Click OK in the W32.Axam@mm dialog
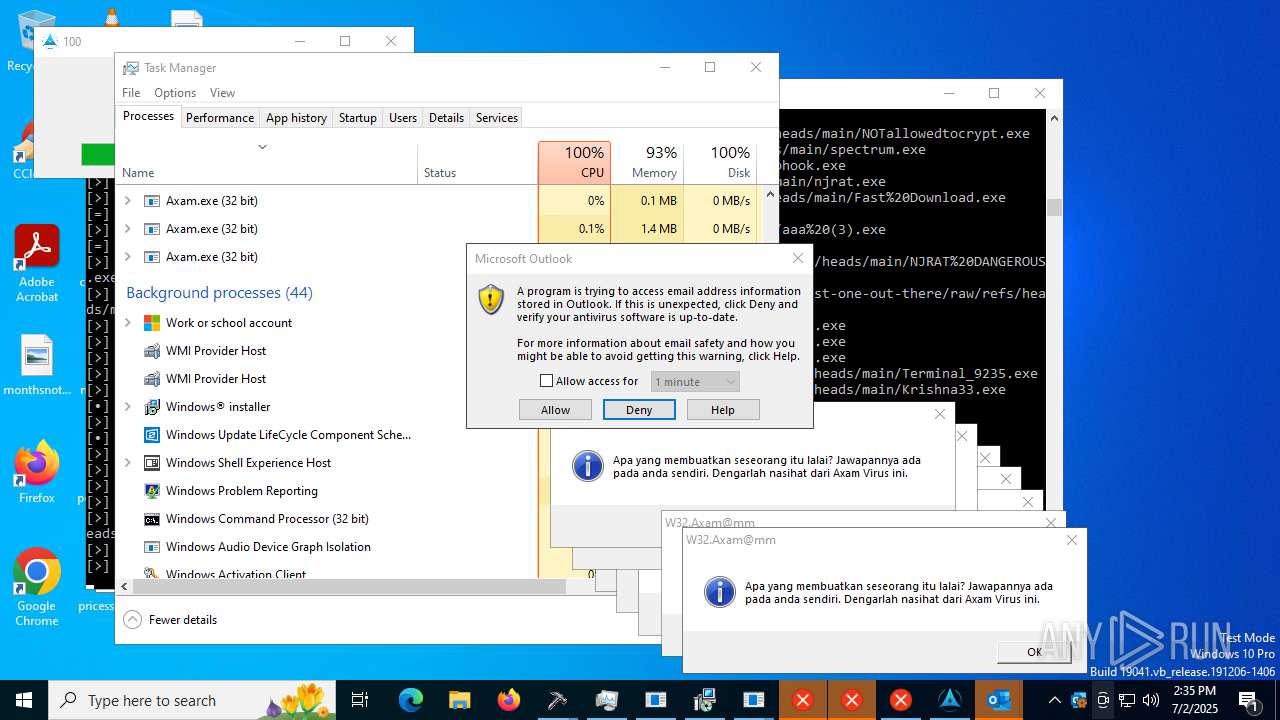The width and height of the screenshot is (1280, 720). tap(1034, 652)
